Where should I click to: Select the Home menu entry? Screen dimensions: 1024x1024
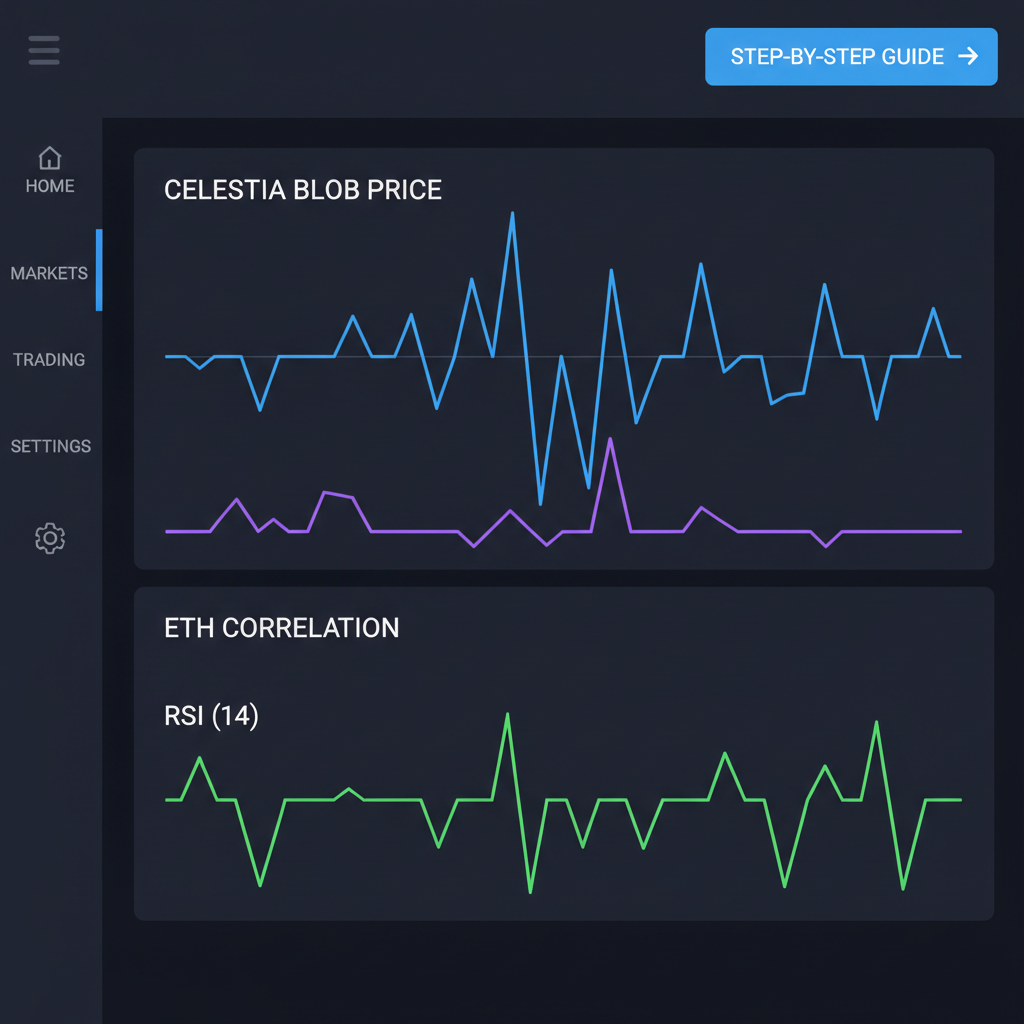coord(49,186)
